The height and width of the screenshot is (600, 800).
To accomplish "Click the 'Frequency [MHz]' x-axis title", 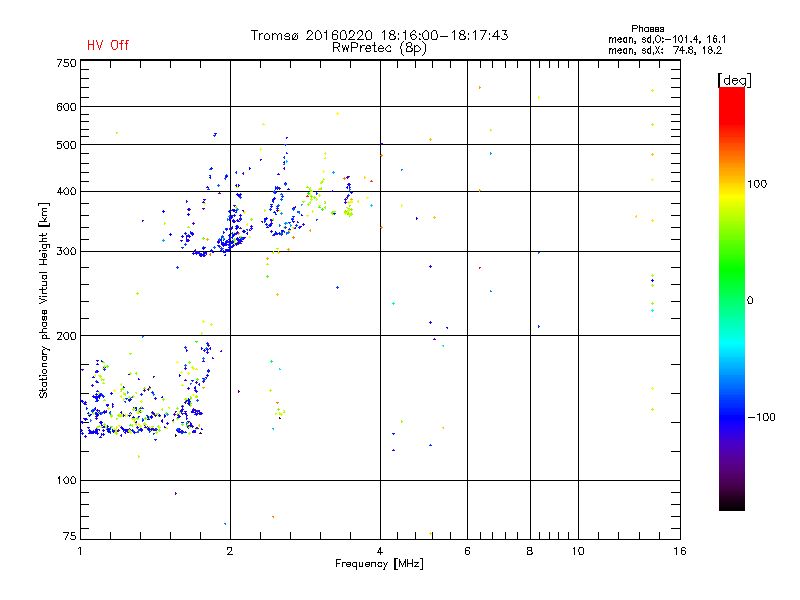I will 379,564.
